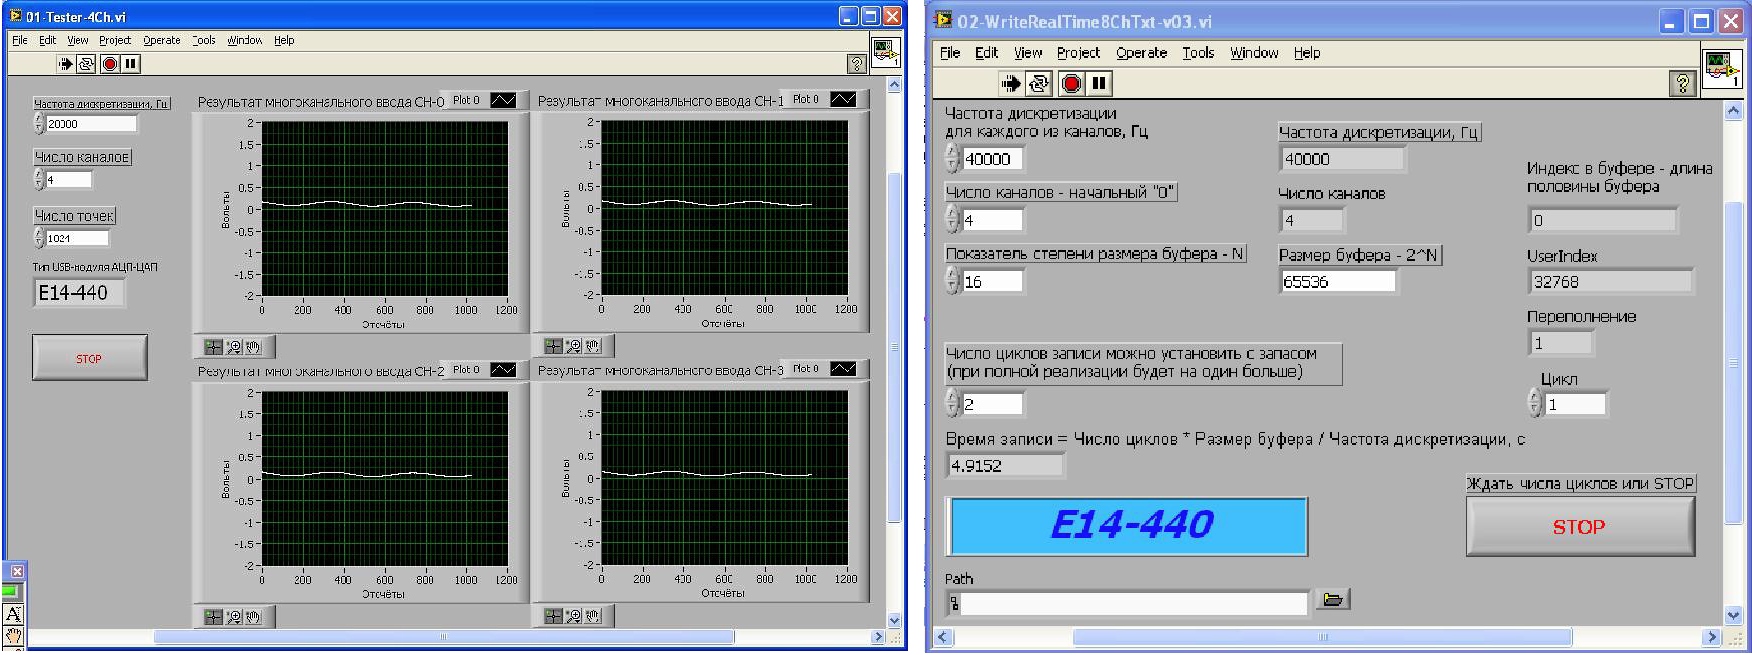
Task: Select zoom tool under CH-0 graph
Action: (234, 347)
